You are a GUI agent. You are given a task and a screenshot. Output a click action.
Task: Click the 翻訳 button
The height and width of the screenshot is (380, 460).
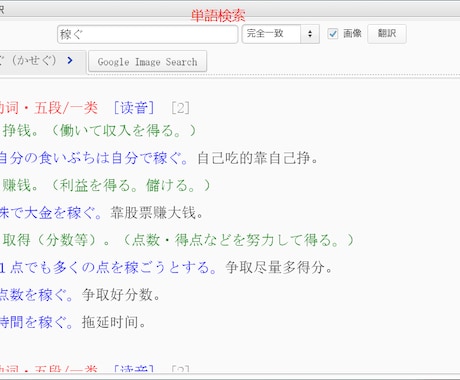point(387,34)
